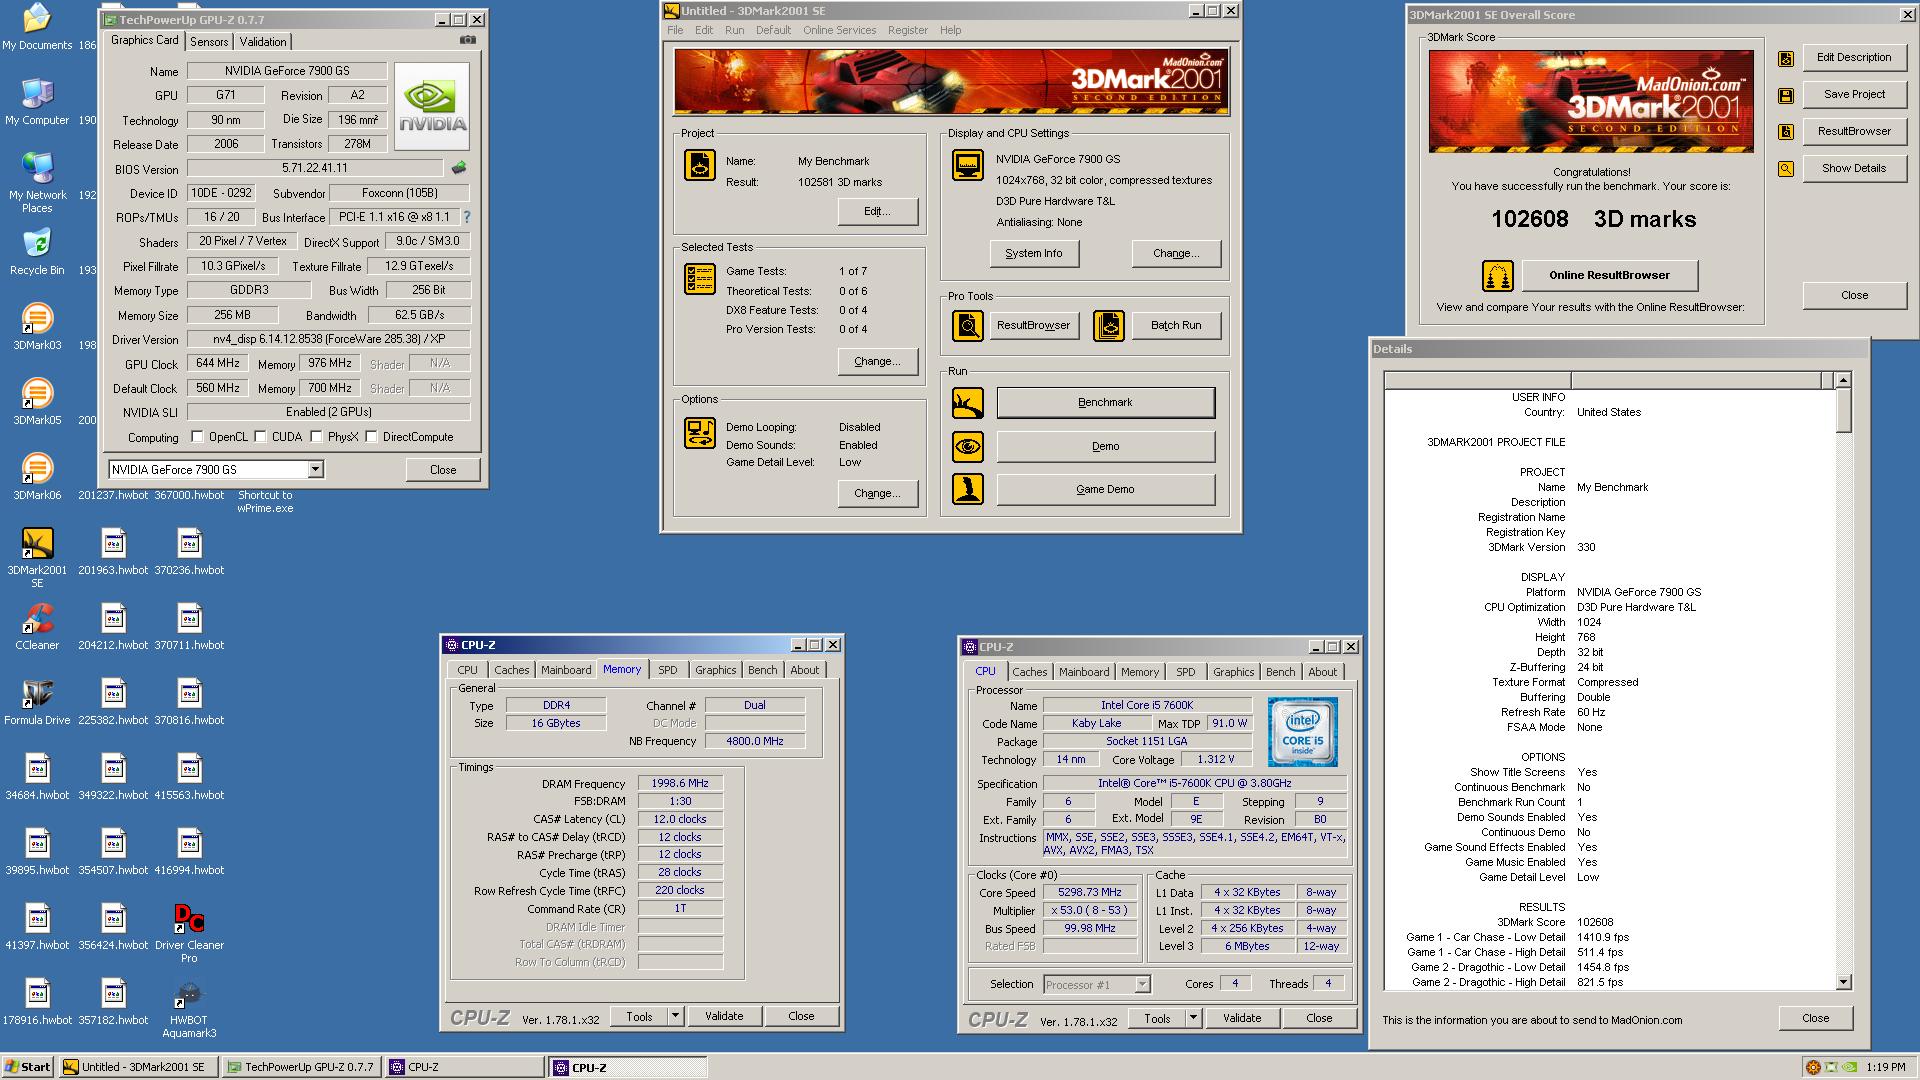This screenshot has height=1080, width=1920.
Task: Open the Recycle Bin icon
Action: (x=37, y=252)
